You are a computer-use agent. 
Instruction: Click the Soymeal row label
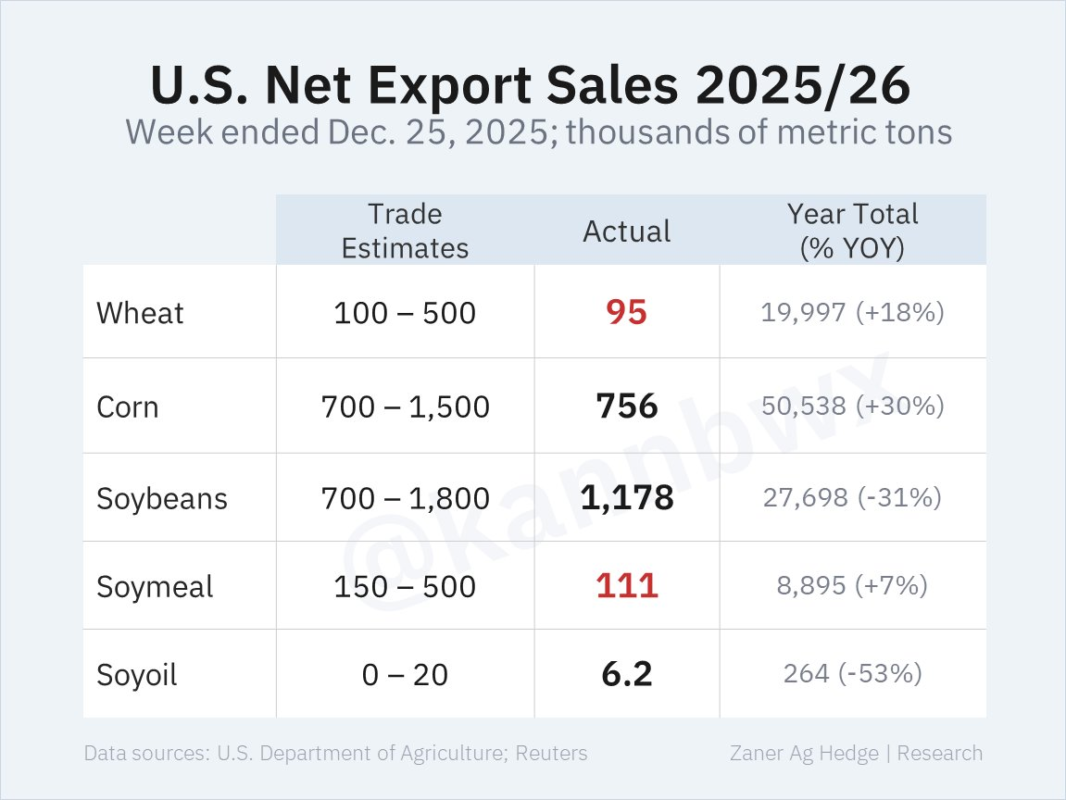155,586
